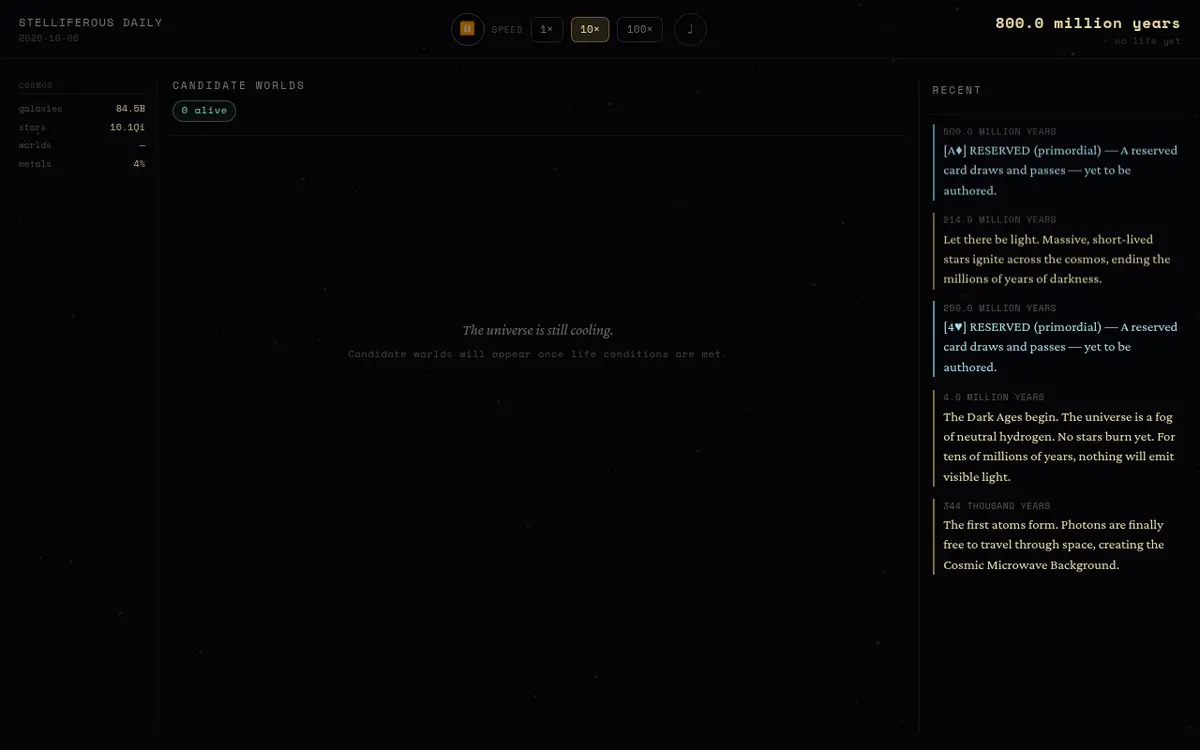Click the STELLIFEROUS DAILY title
Screen dimensions: 1200x750
click(x=90, y=23)
